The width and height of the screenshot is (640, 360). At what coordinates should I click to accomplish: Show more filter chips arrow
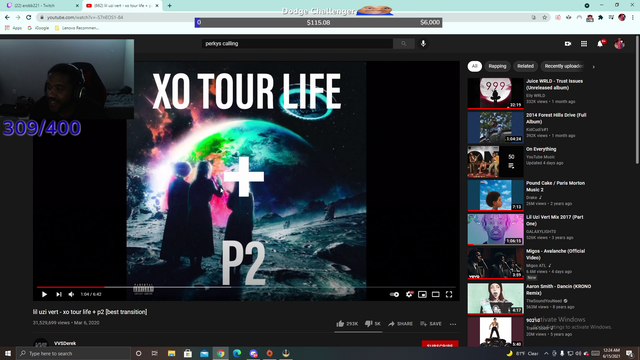click(594, 67)
